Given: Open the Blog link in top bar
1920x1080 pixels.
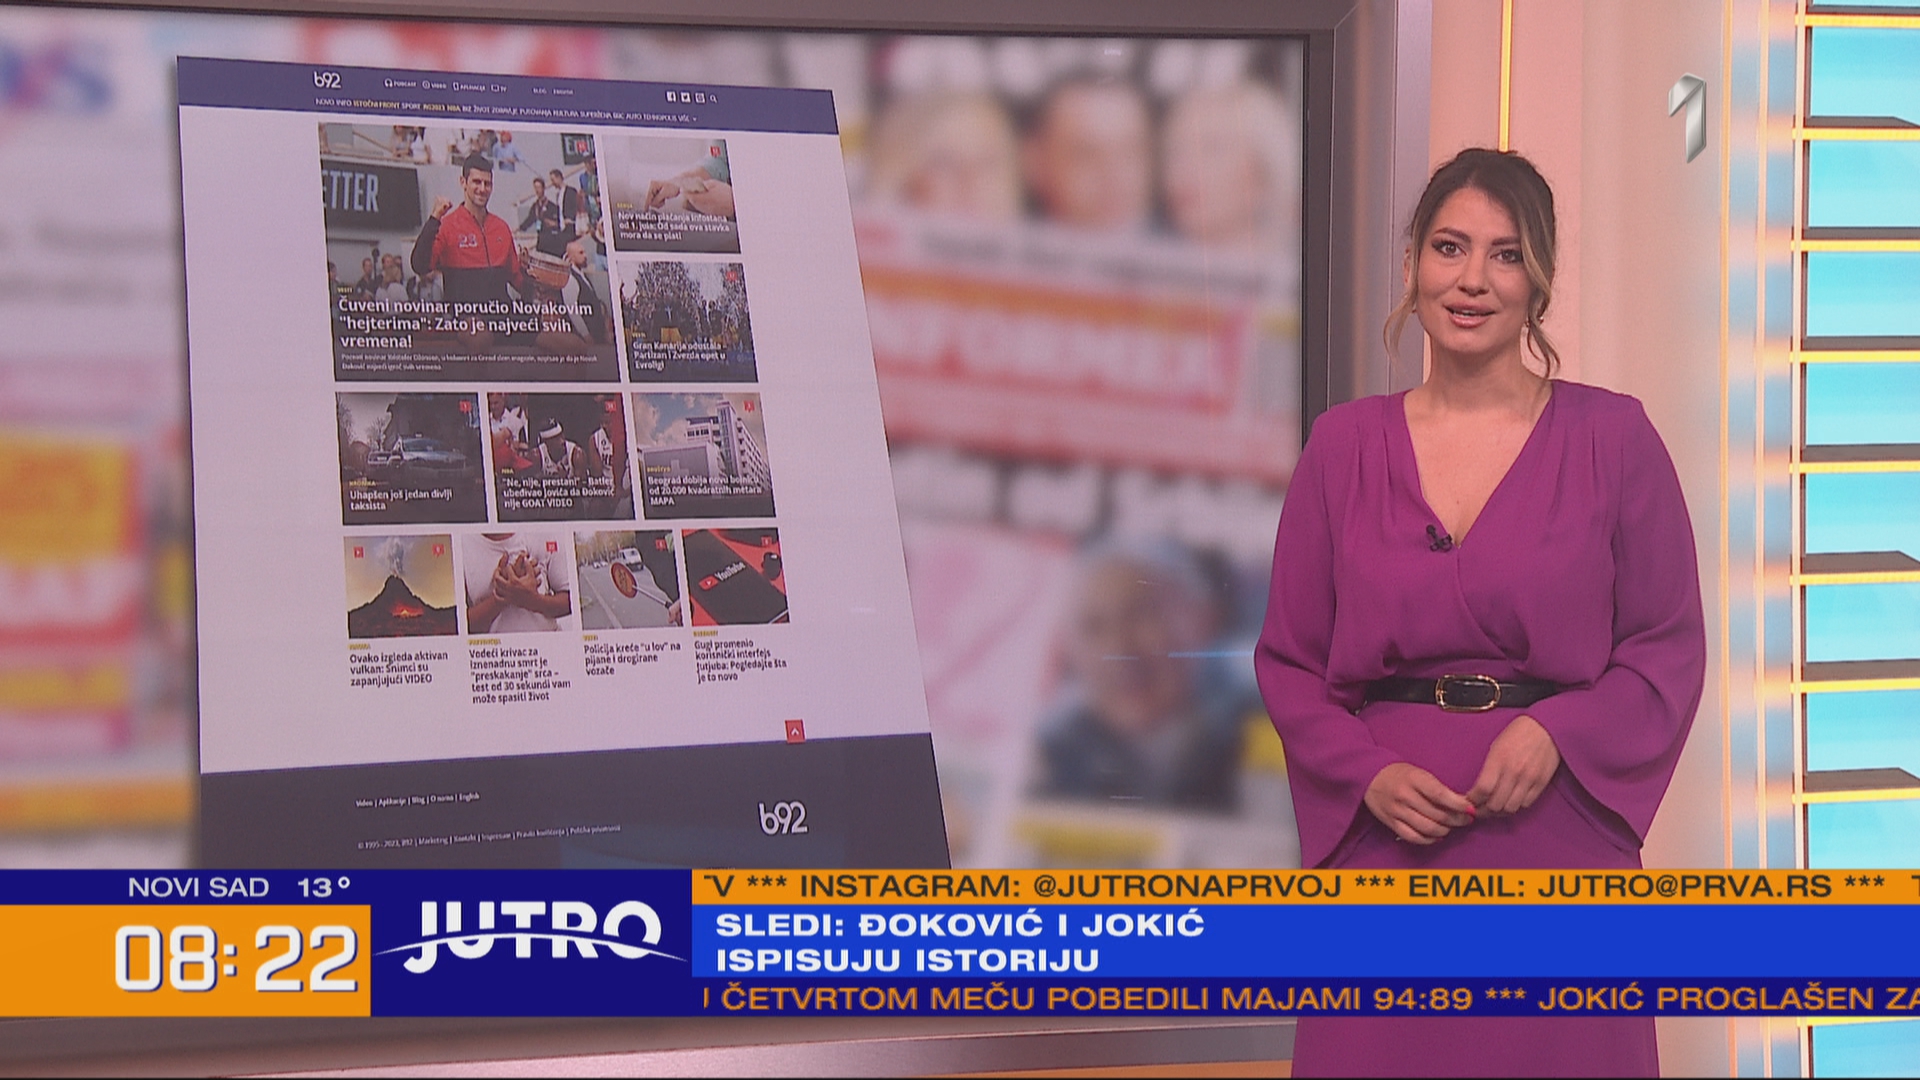Looking at the screenshot, I should (538, 90).
